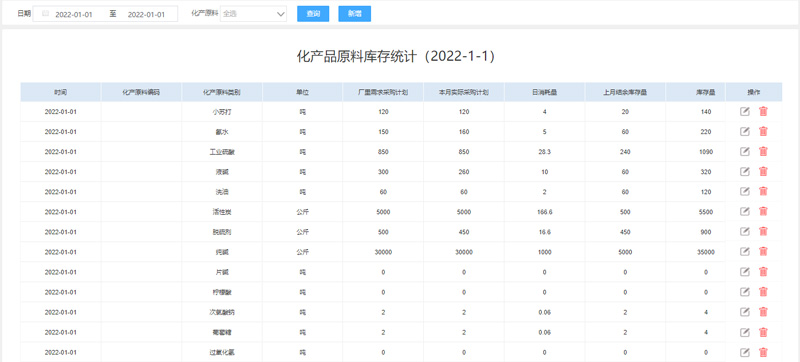Image resolution: width=800 pixels, height=362 pixels.
Task: Delete the 液碱 row
Action: (763, 171)
